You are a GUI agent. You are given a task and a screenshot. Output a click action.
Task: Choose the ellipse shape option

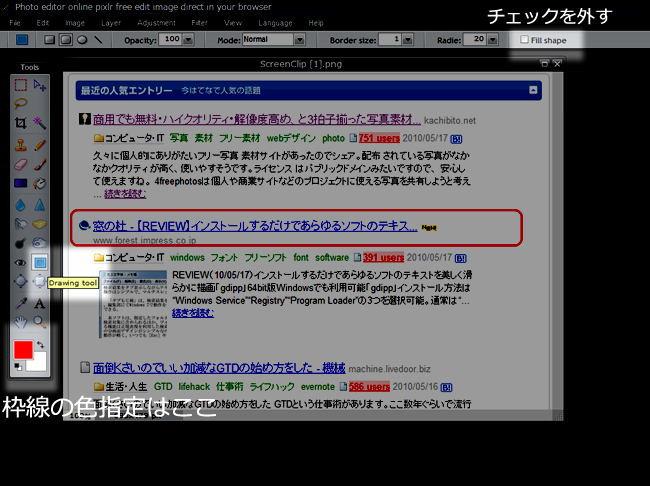(x=82, y=40)
